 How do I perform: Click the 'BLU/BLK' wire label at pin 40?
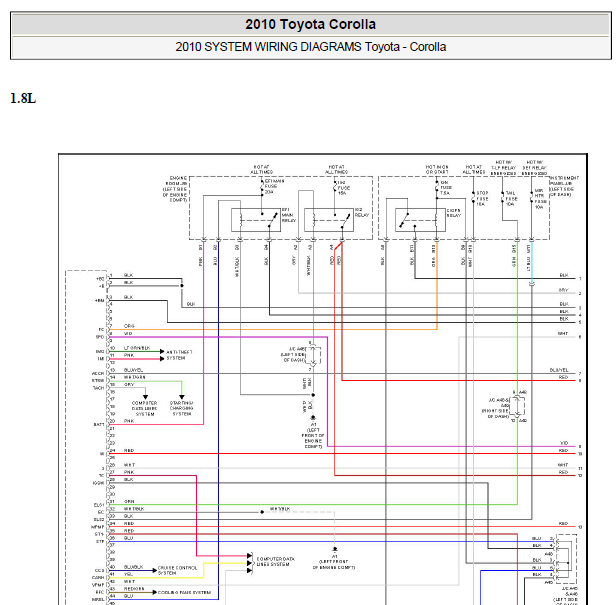click(x=134, y=567)
